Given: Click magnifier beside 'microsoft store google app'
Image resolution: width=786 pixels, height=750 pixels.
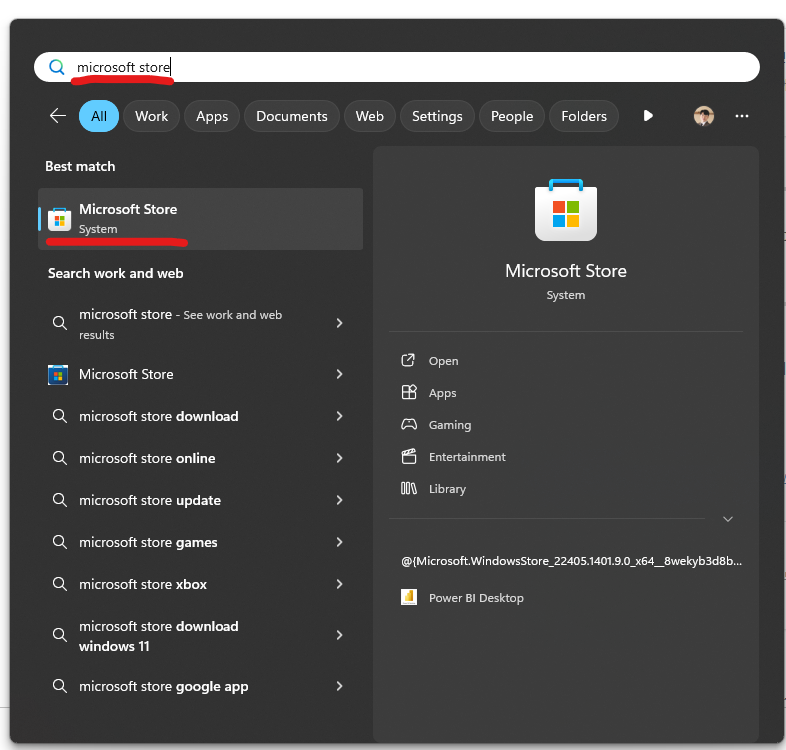Looking at the screenshot, I should [60, 686].
